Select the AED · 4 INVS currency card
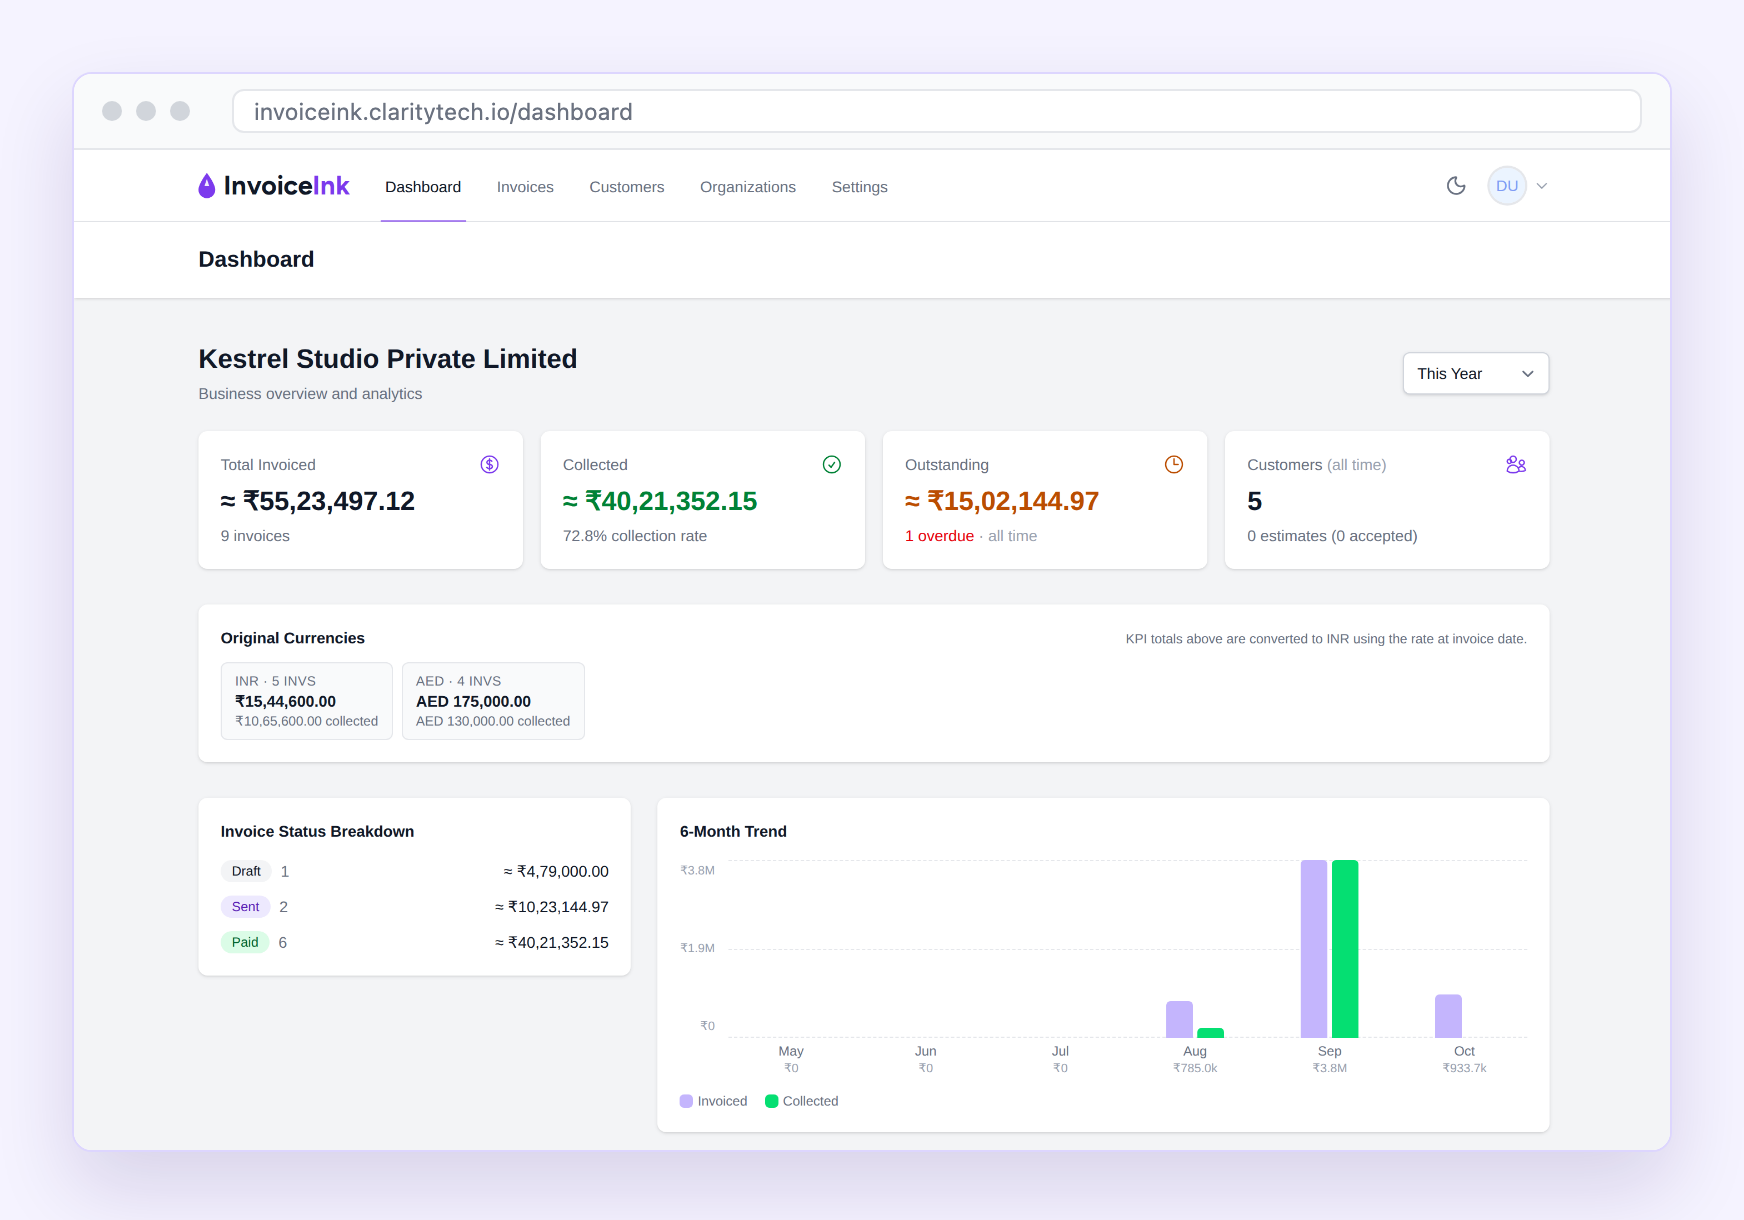 (x=493, y=701)
